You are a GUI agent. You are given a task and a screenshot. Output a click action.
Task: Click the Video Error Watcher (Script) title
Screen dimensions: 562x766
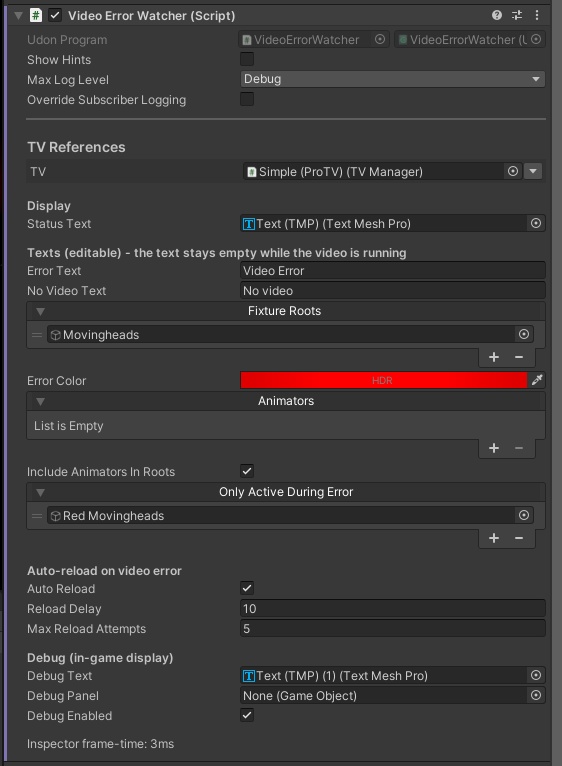[x=151, y=16]
